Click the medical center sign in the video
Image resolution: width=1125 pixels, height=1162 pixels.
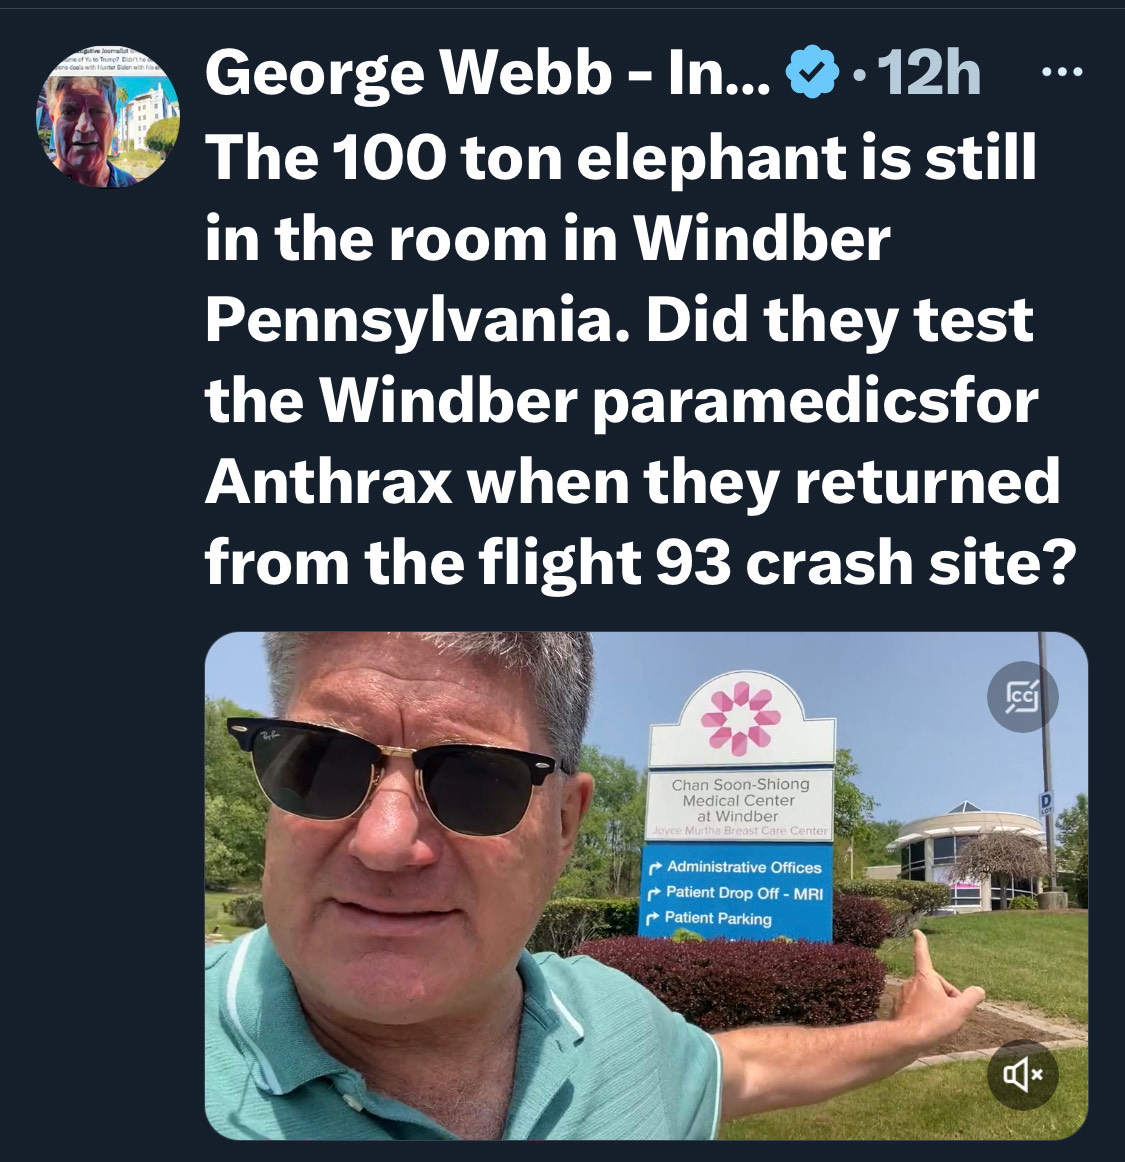pos(741,809)
